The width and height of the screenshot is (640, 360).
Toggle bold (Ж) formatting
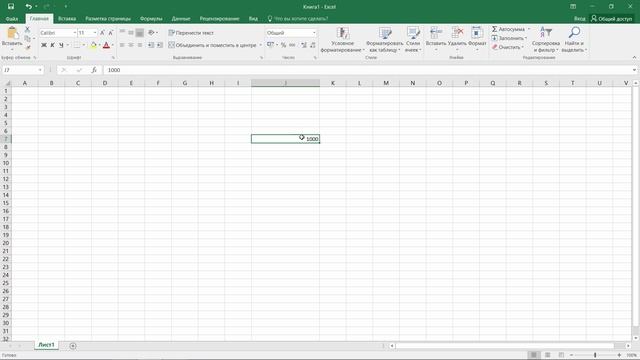44,45
